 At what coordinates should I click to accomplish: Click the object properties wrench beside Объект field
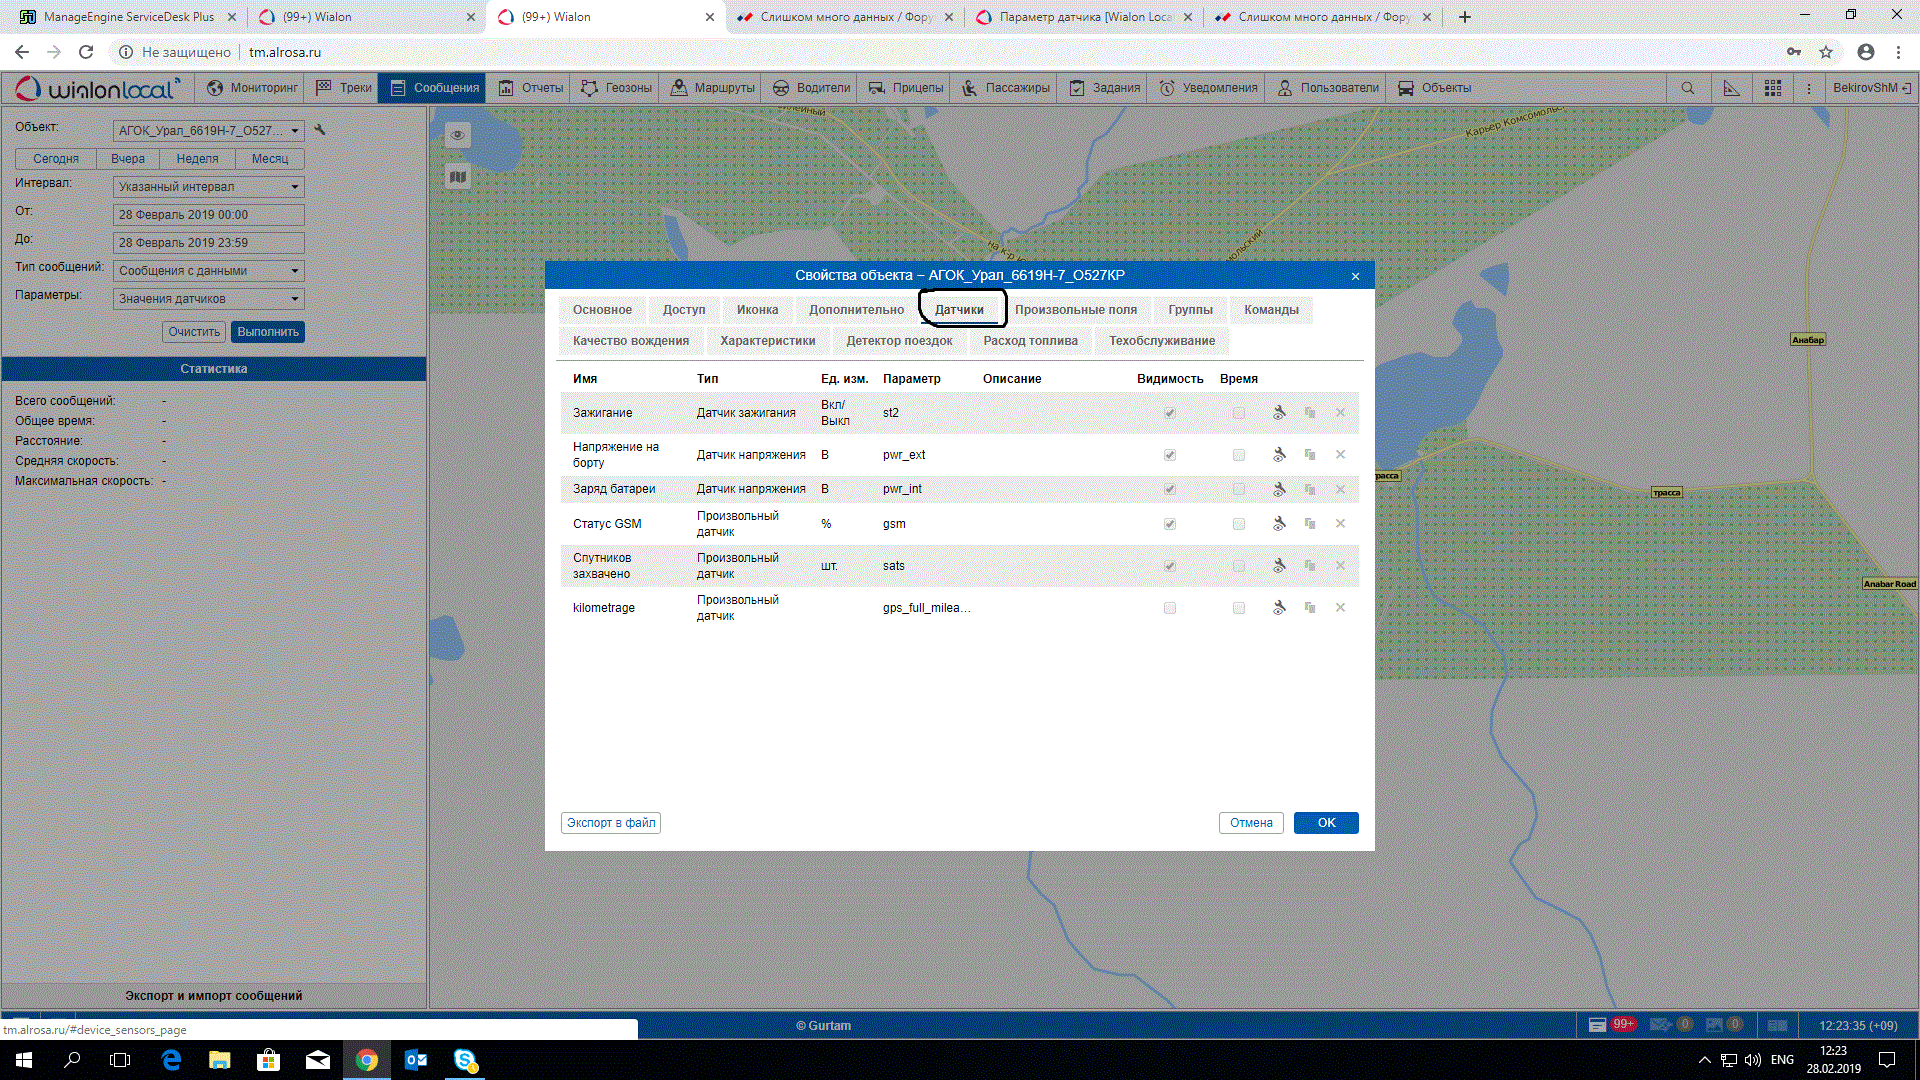coord(320,130)
